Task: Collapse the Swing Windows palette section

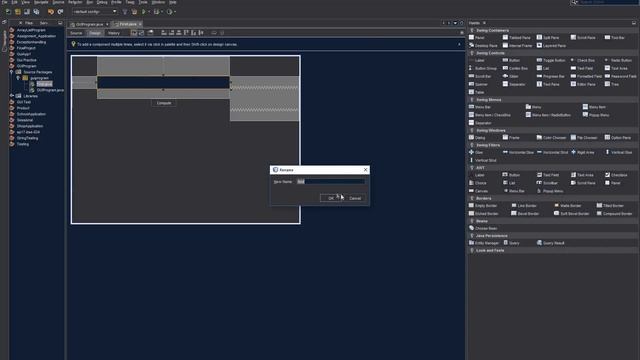Action: 472,131
